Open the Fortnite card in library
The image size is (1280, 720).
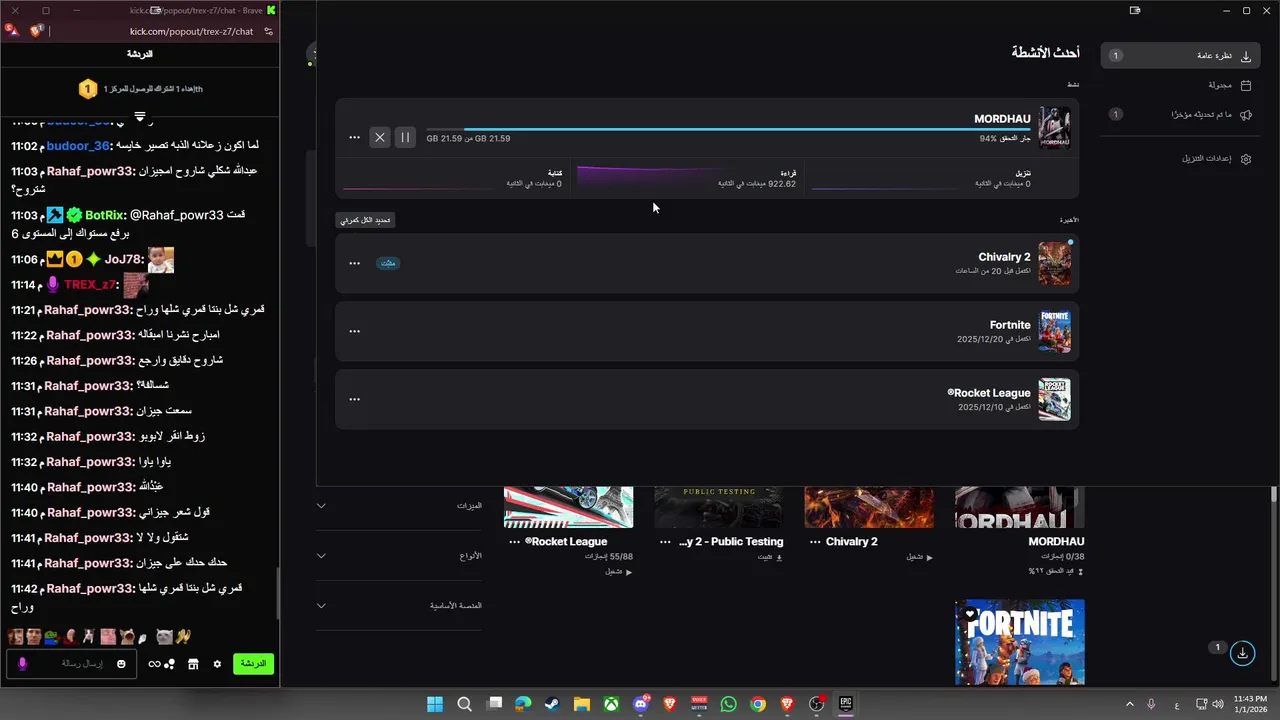point(1020,642)
